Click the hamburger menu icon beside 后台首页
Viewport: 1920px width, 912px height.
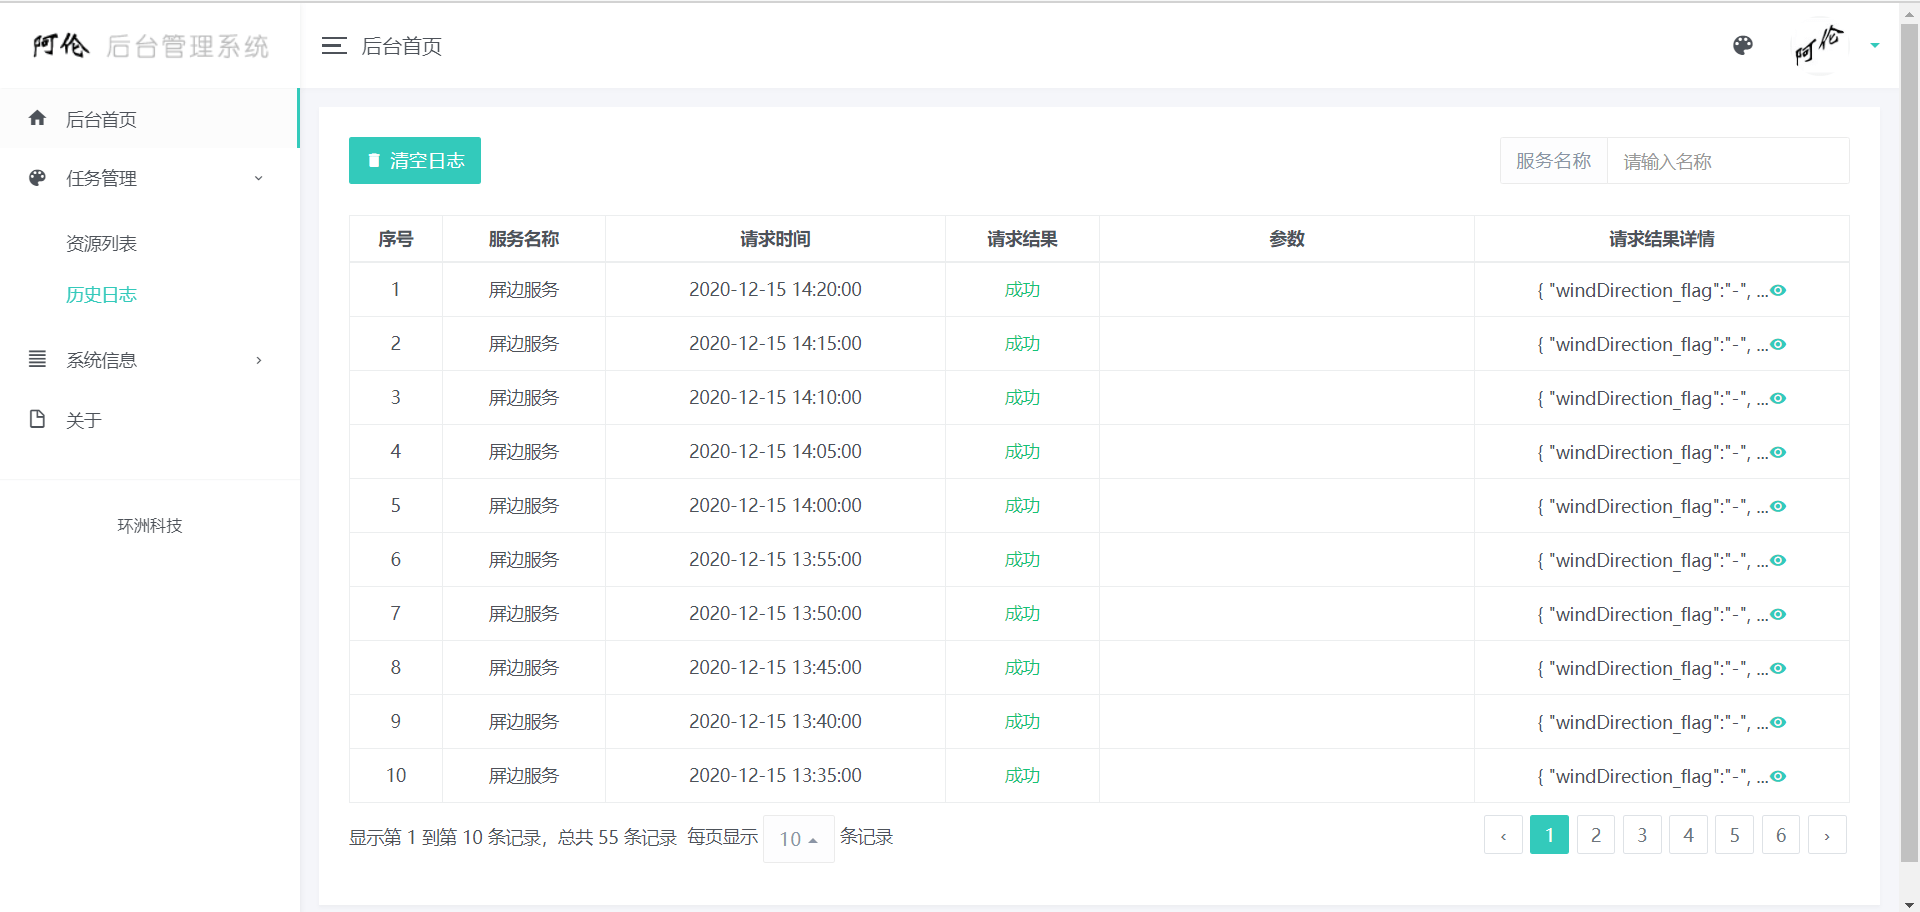[x=333, y=46]
